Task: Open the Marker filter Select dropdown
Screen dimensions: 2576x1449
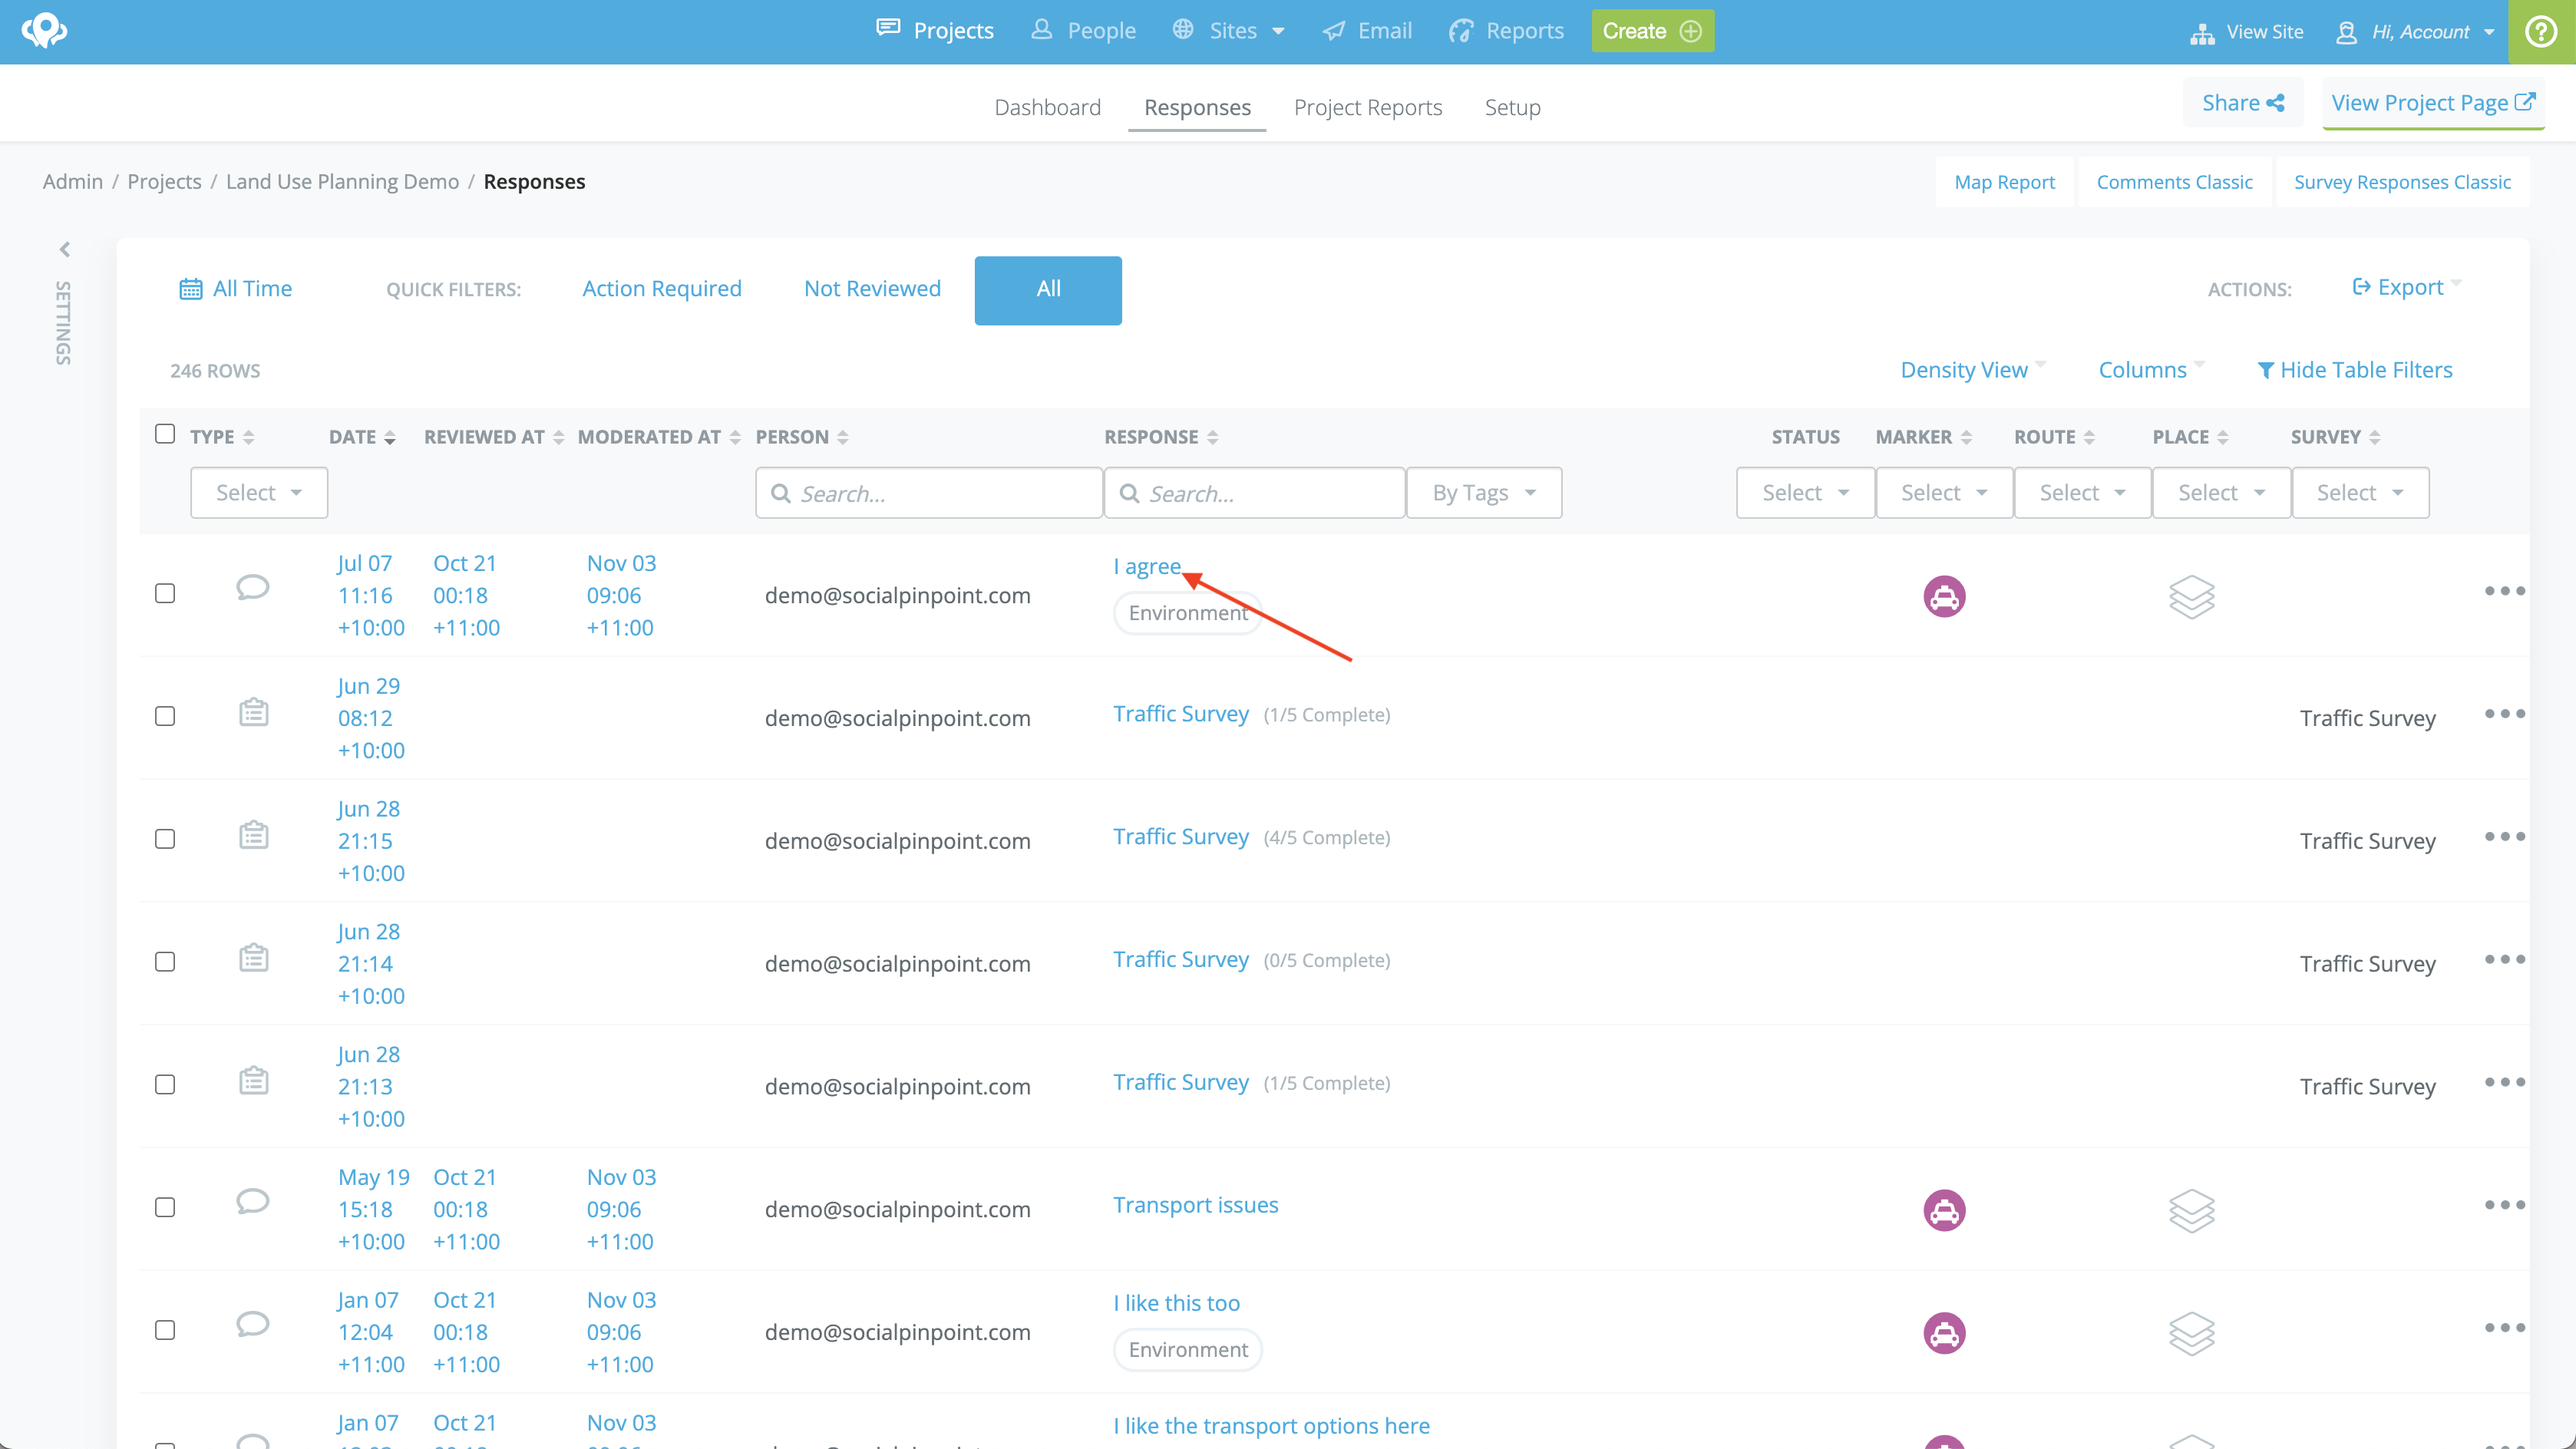Action: point(1944,493)
